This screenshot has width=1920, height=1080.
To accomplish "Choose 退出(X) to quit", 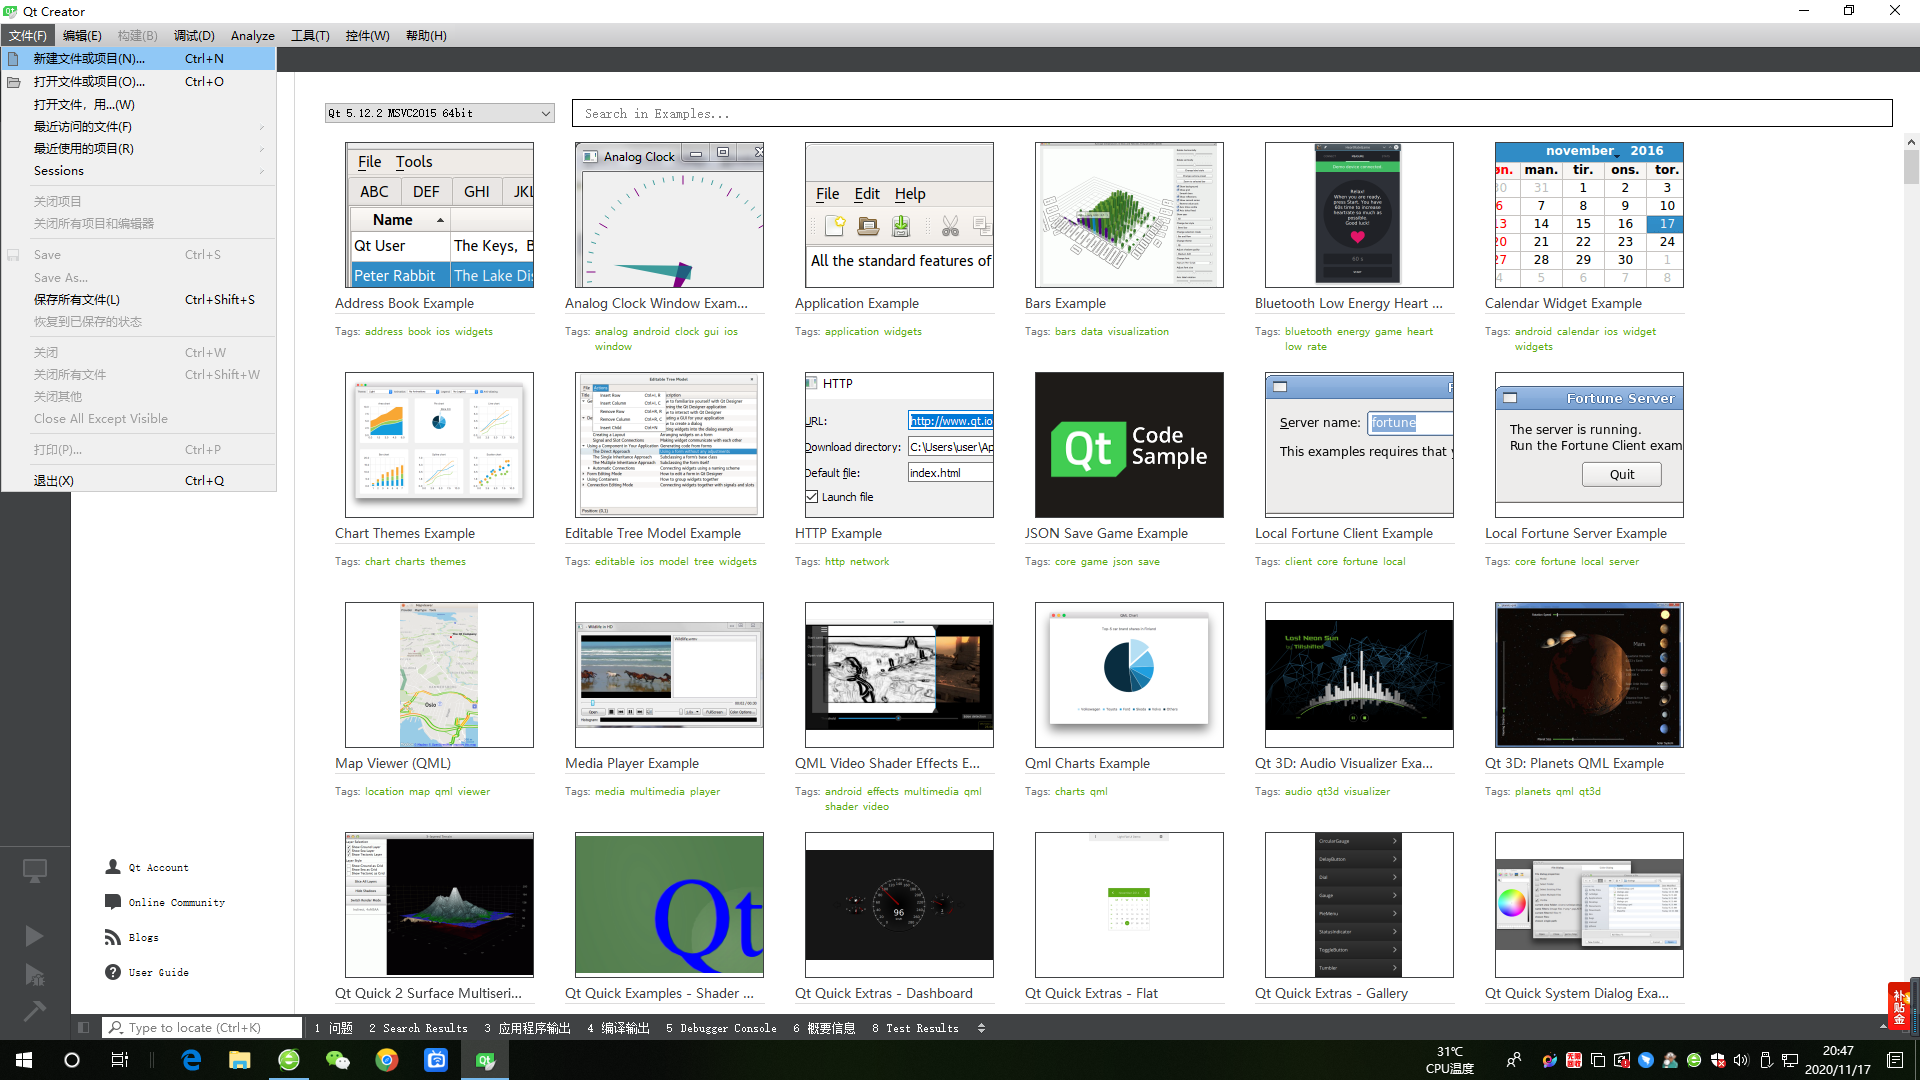I will point(139,481).
